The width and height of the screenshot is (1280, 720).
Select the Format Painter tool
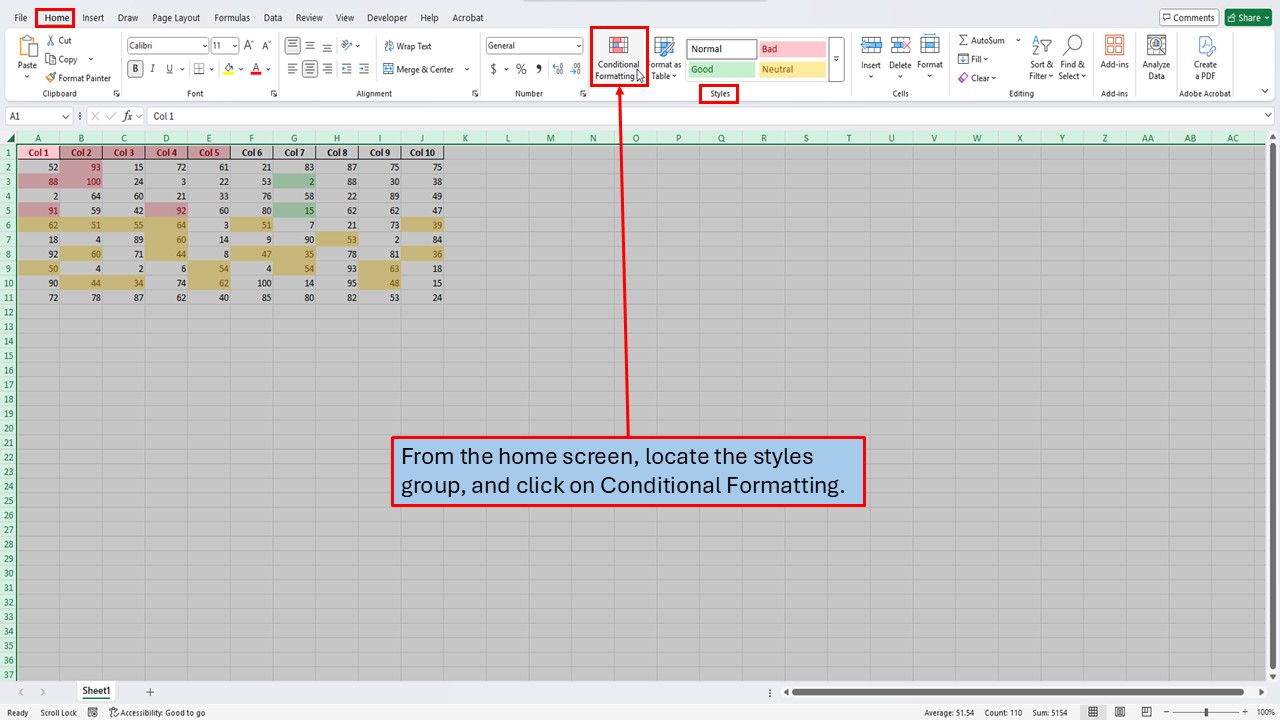[78, 77]
